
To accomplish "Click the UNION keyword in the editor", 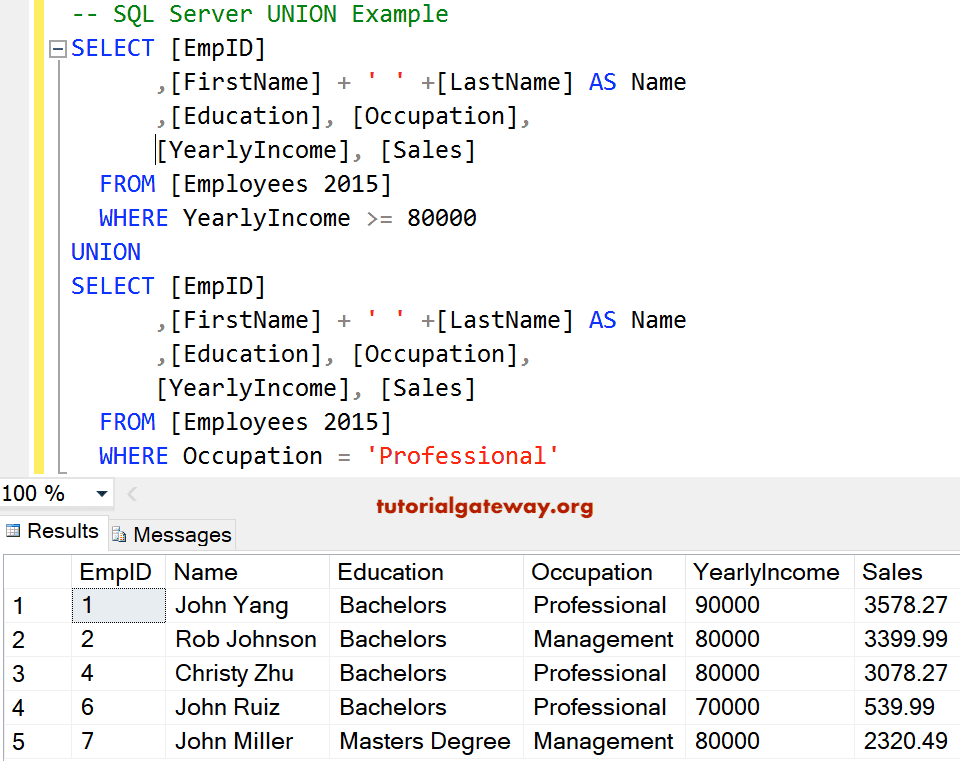I will pos(105,251).
